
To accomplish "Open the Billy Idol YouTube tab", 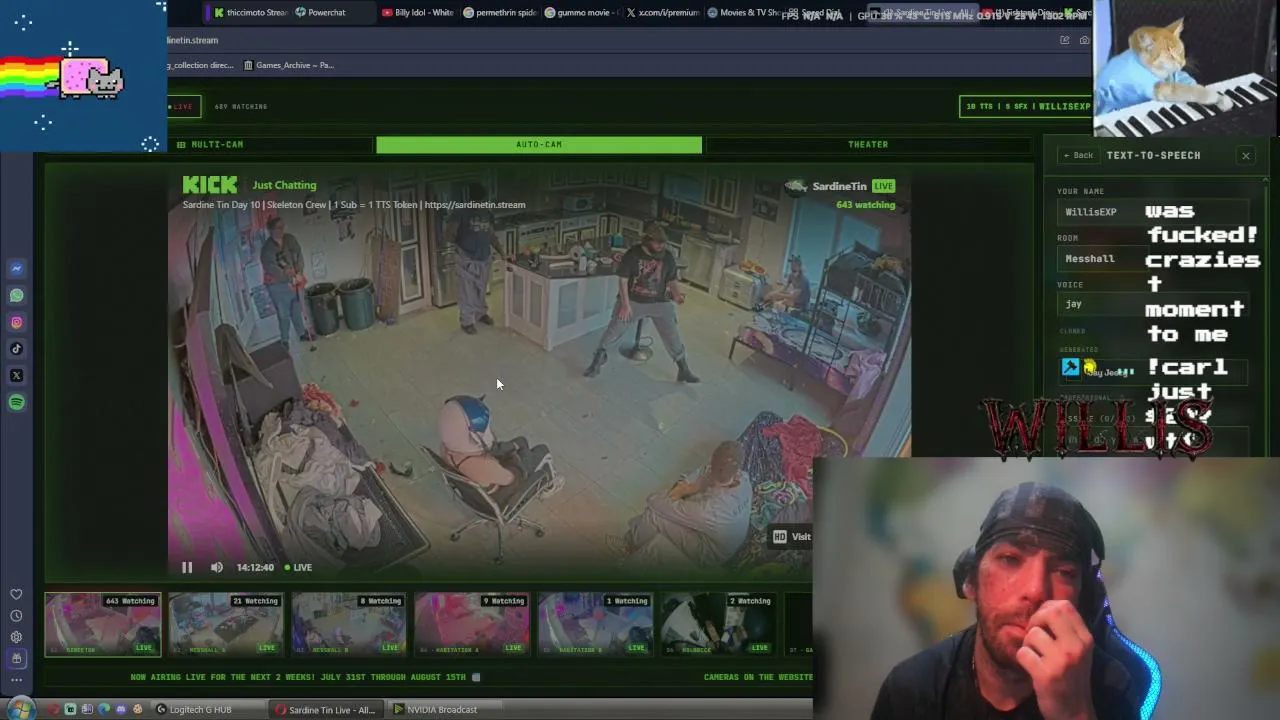I will tap(418, 12).
